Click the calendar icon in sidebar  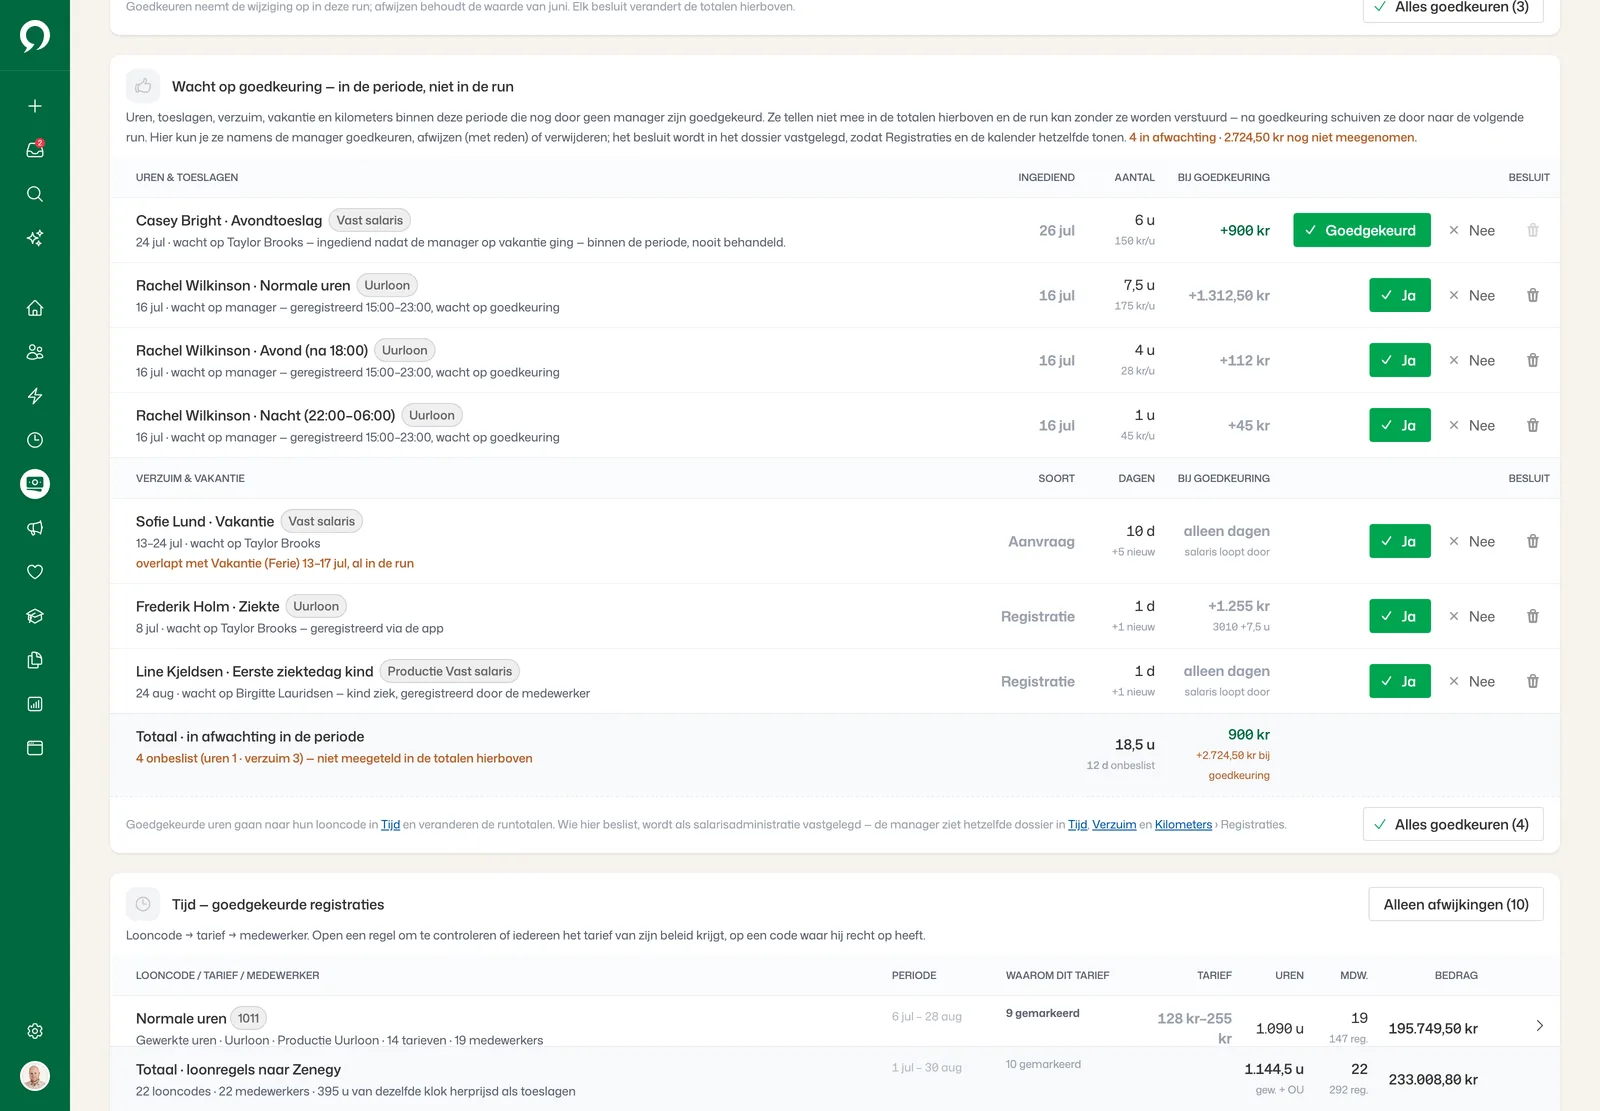pos(35,748)
